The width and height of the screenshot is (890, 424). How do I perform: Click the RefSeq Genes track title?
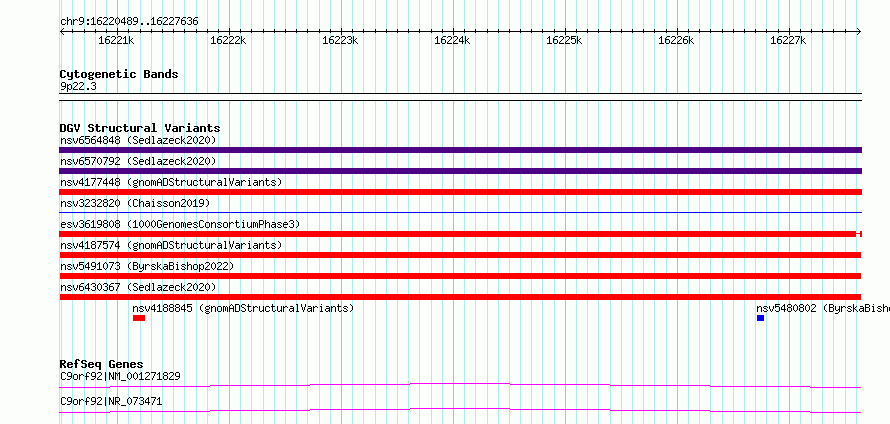(x=102, y=364)
